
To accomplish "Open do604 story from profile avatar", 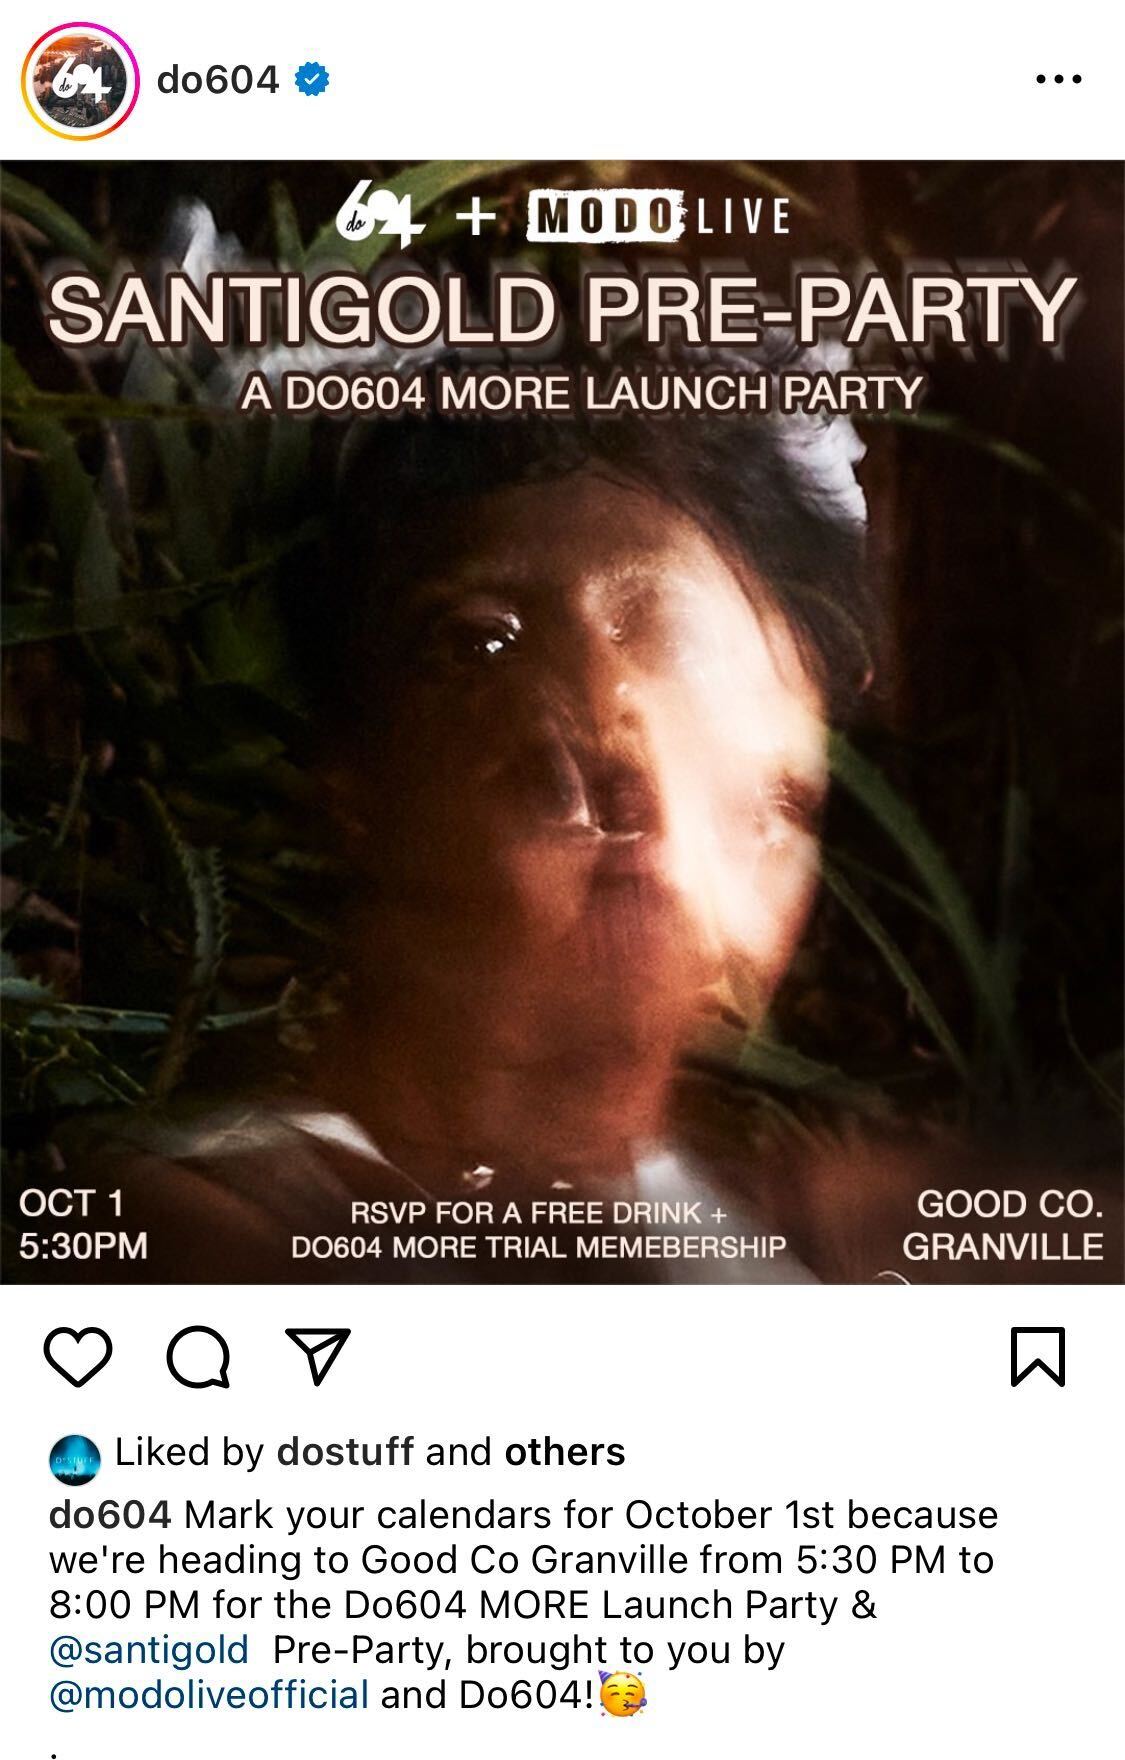I will (x=79, y=79).
